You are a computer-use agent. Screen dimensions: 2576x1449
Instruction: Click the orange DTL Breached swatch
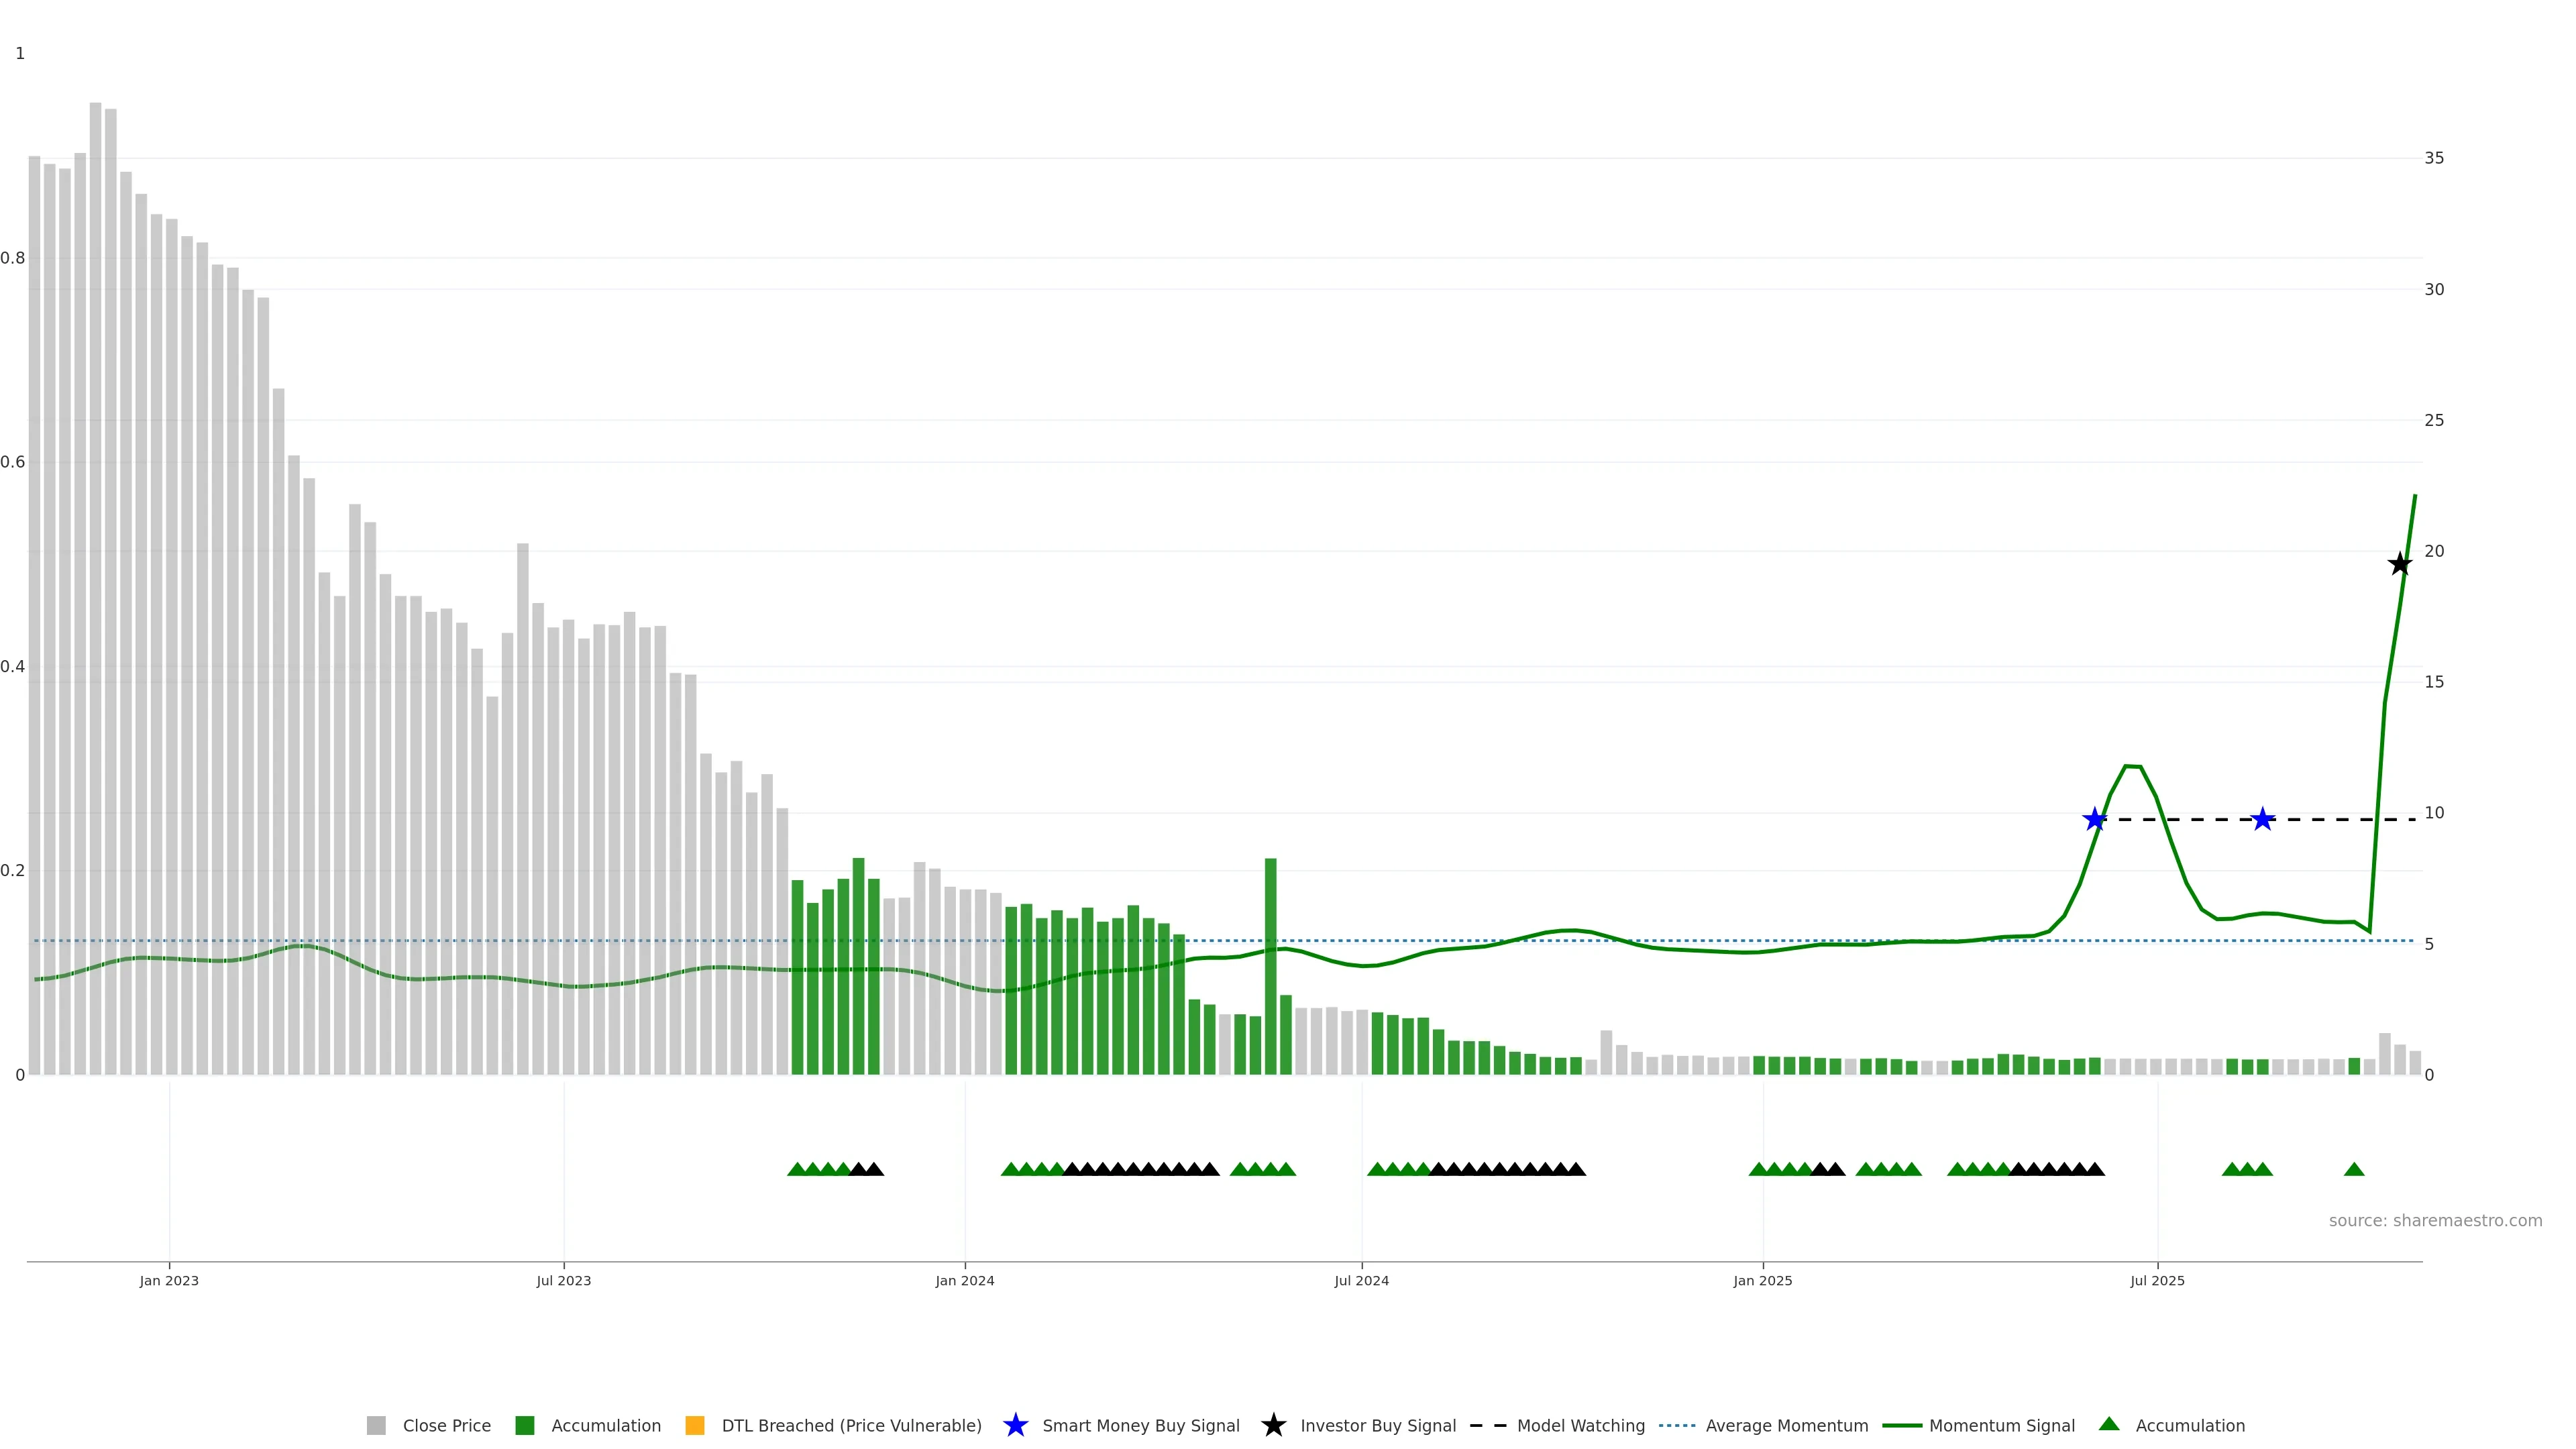point(695,1426)
